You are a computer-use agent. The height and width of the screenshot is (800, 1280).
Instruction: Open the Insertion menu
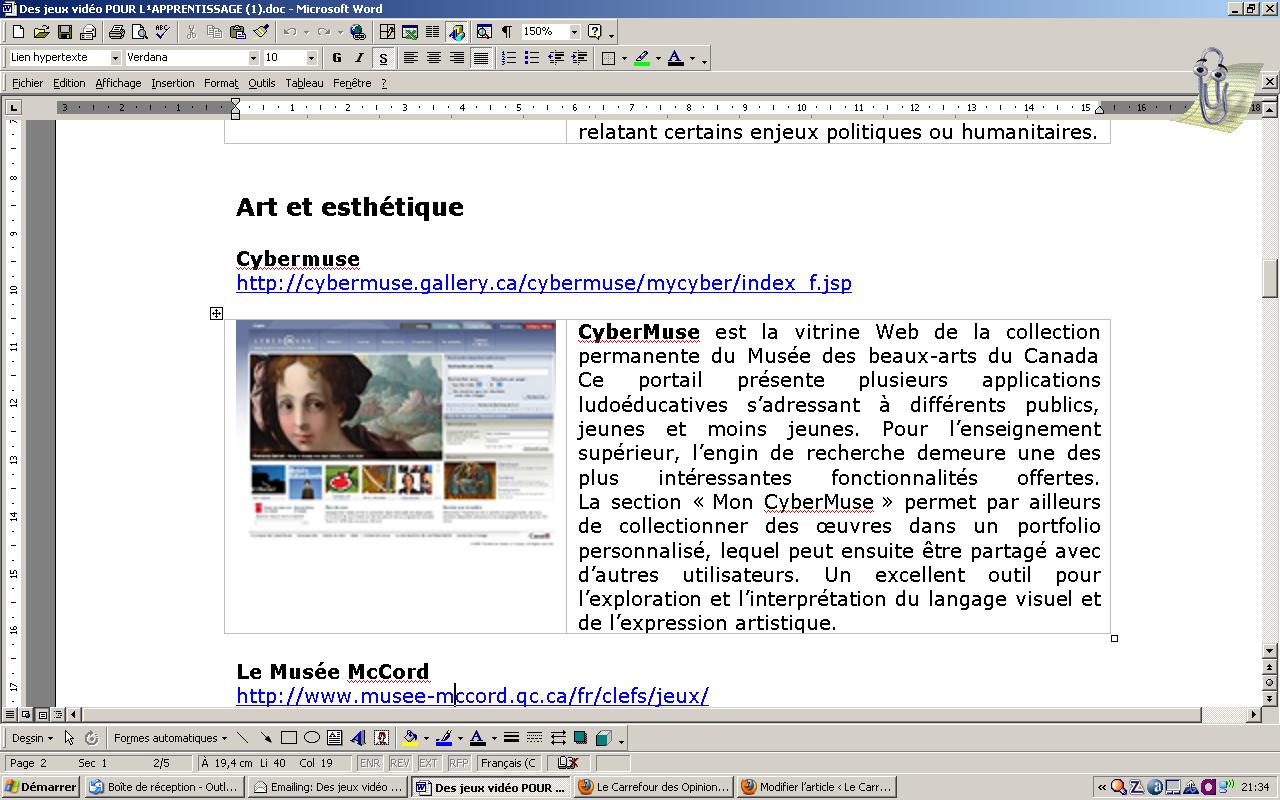coord(173,83)
